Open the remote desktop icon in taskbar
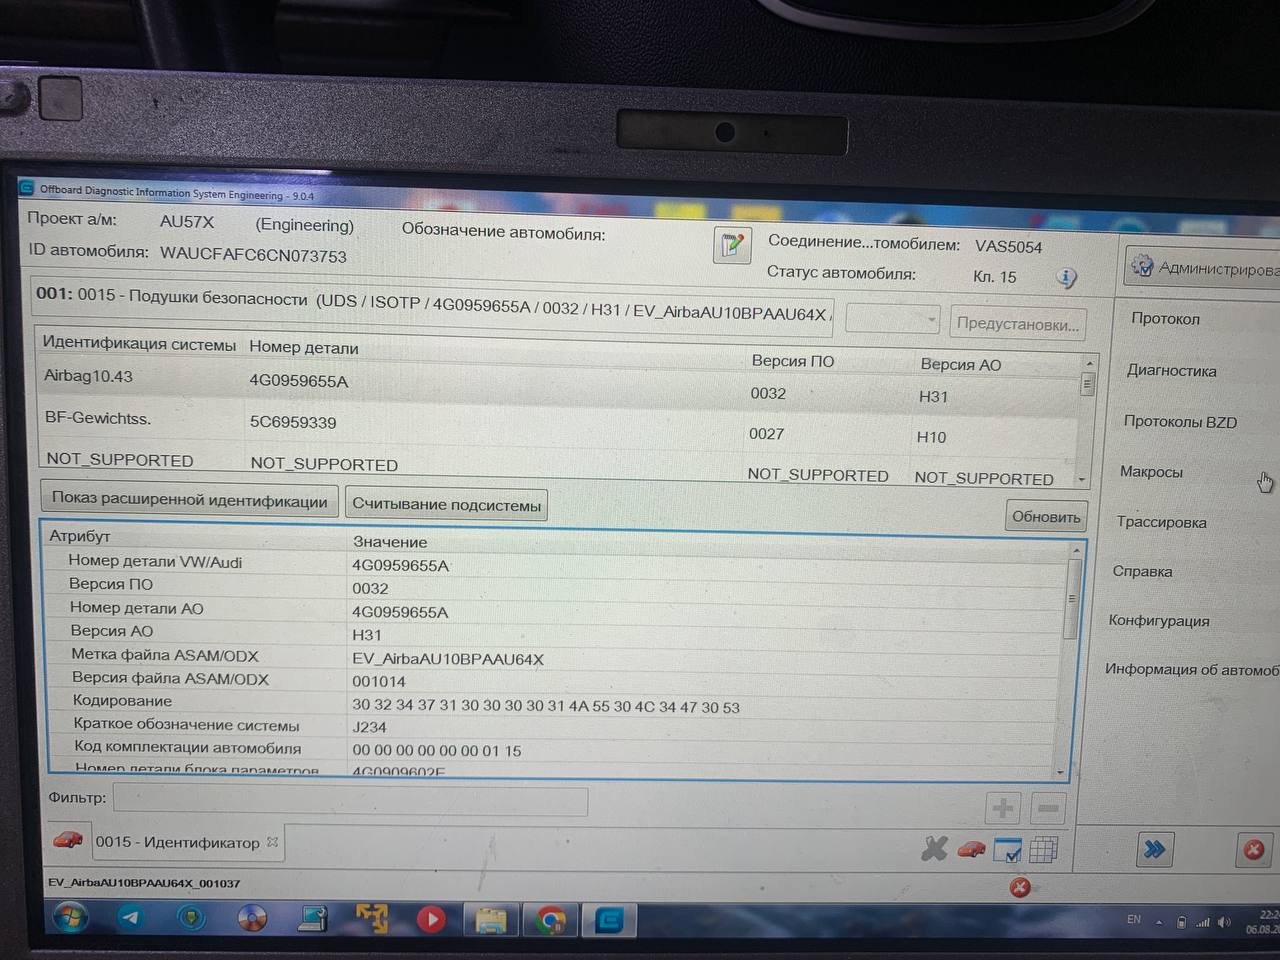Image resolution: width=1280 pixels, height=960 pixels. click(x=313, y=918)
